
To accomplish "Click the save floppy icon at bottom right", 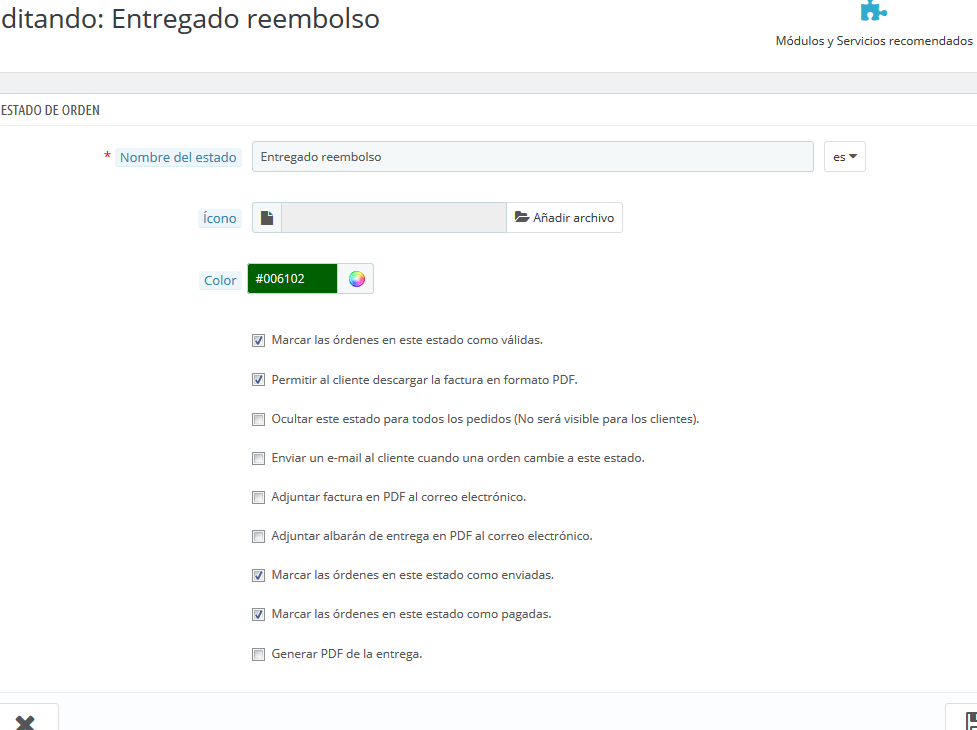I will tap(971, 721).
